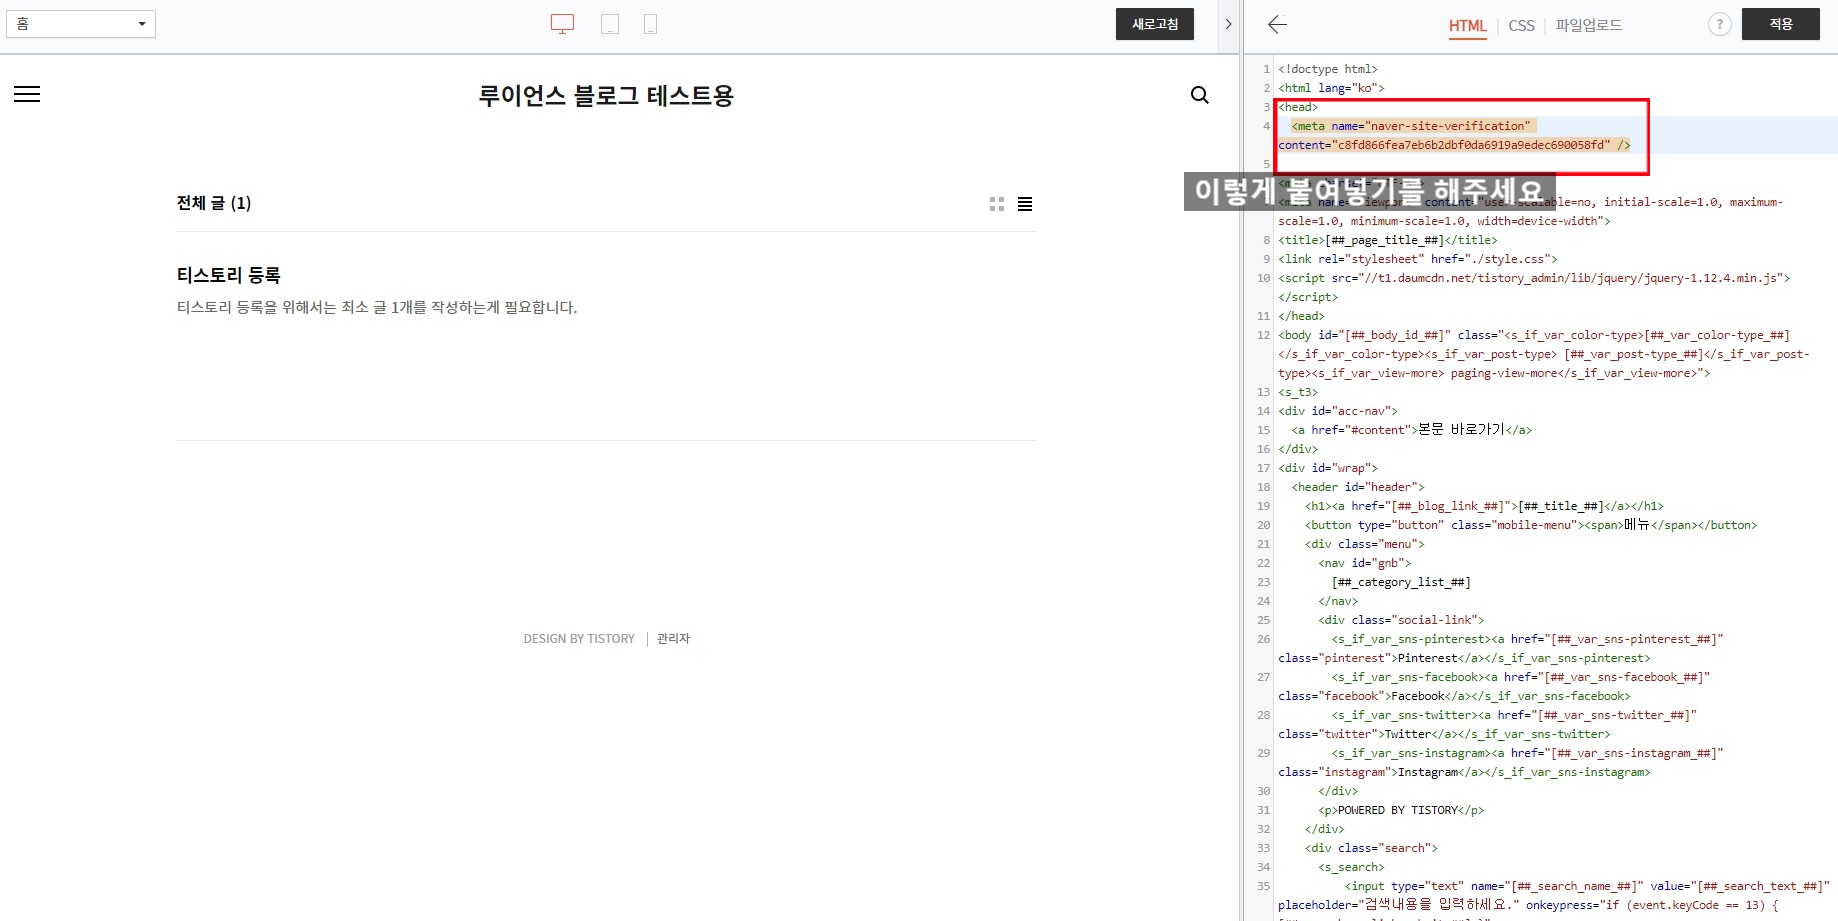The width and height of the screenshot is (1838, 921).
Task: Click the <div class="menu"> line
Action: 1364,544
